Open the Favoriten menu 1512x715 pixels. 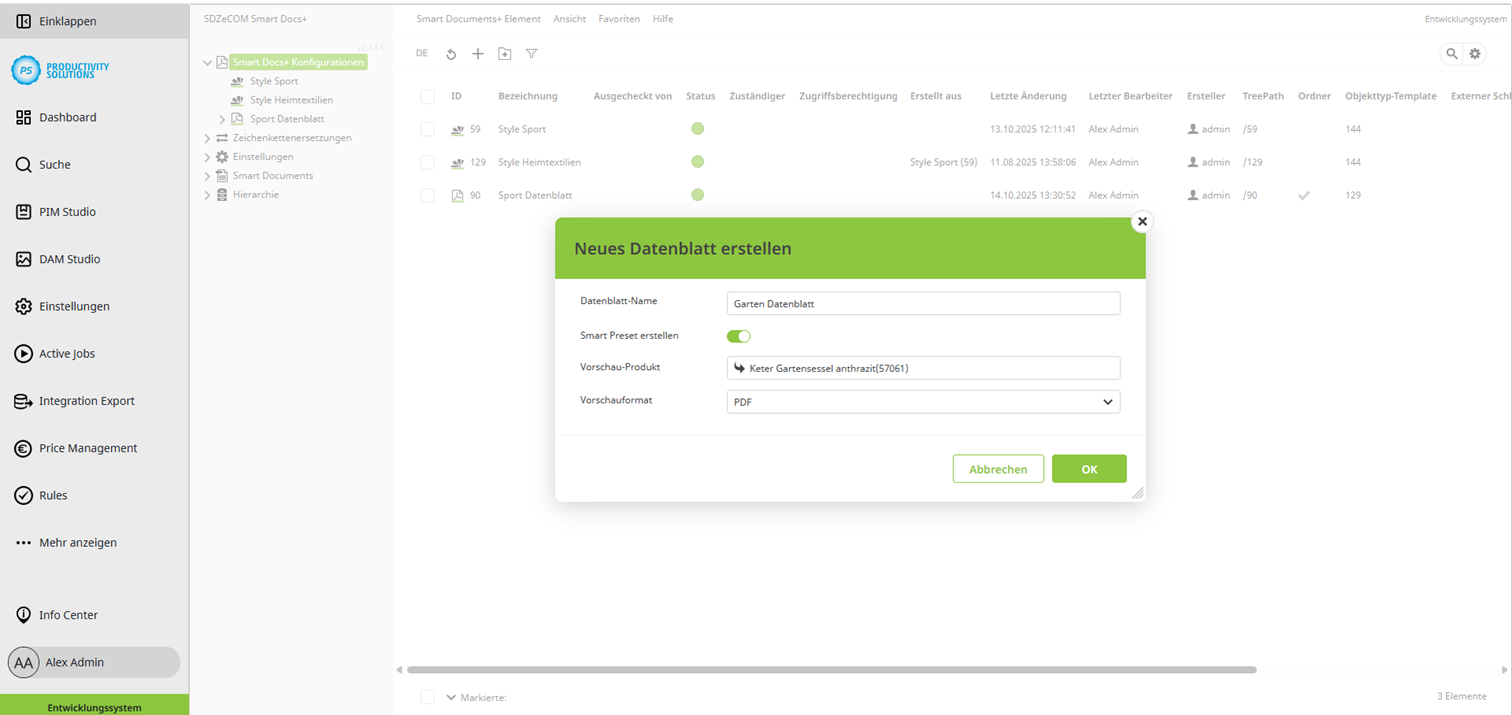coord(621,18)
